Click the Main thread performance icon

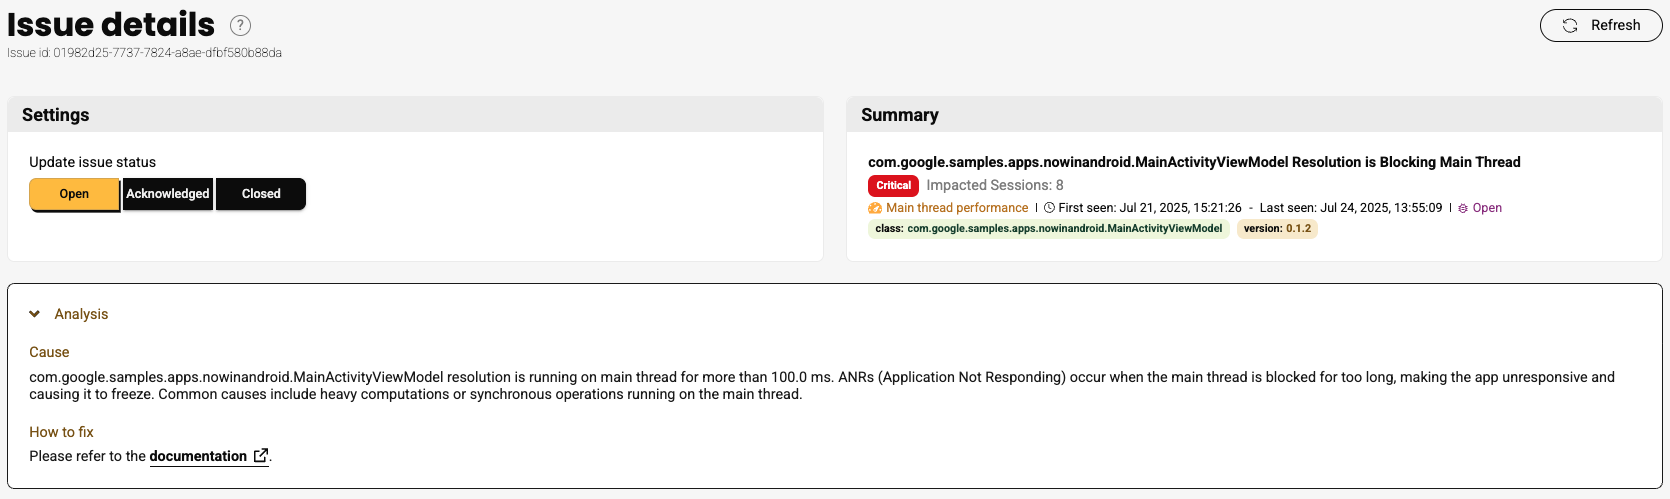(875, 208)
